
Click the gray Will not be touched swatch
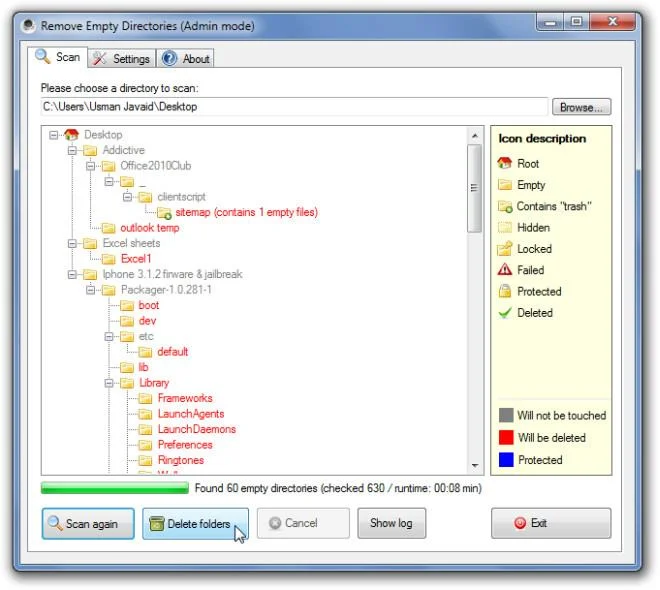(x=506, y=415)
